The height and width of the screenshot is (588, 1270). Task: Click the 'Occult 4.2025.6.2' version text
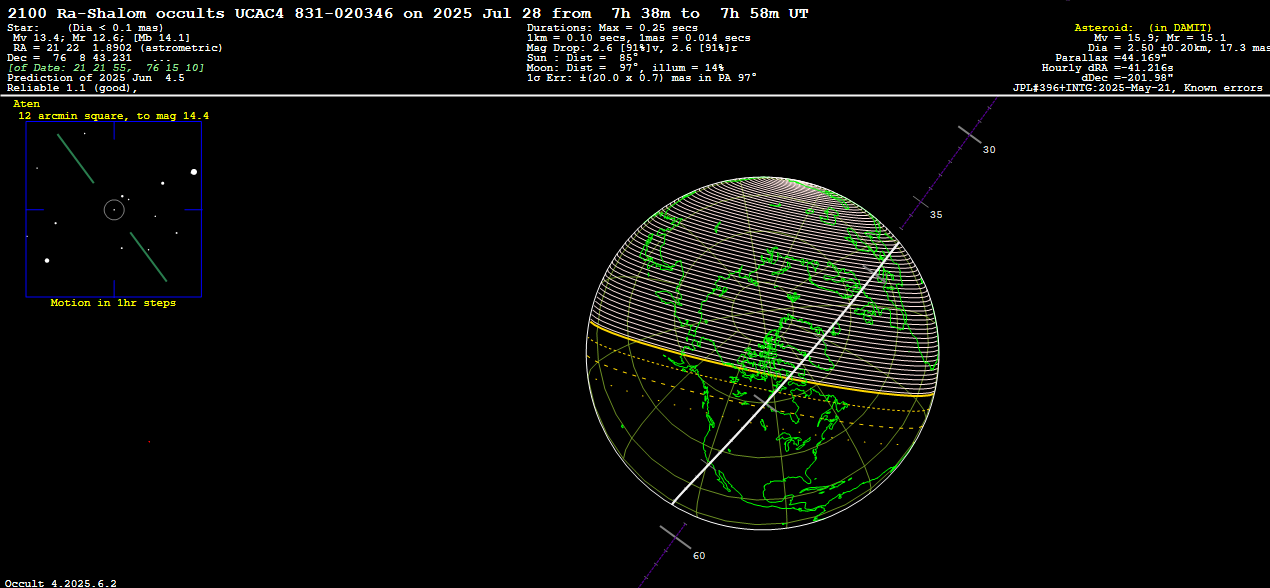click(x=60, y=582)
